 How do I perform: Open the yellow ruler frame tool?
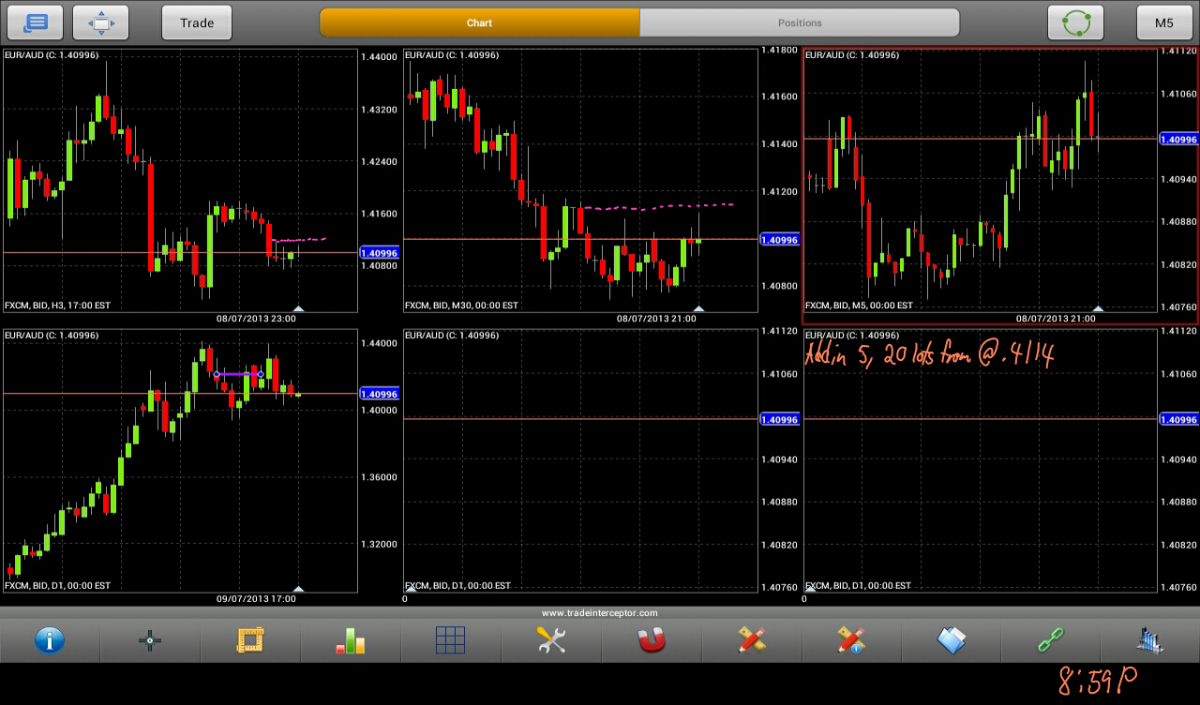[250, 640]
